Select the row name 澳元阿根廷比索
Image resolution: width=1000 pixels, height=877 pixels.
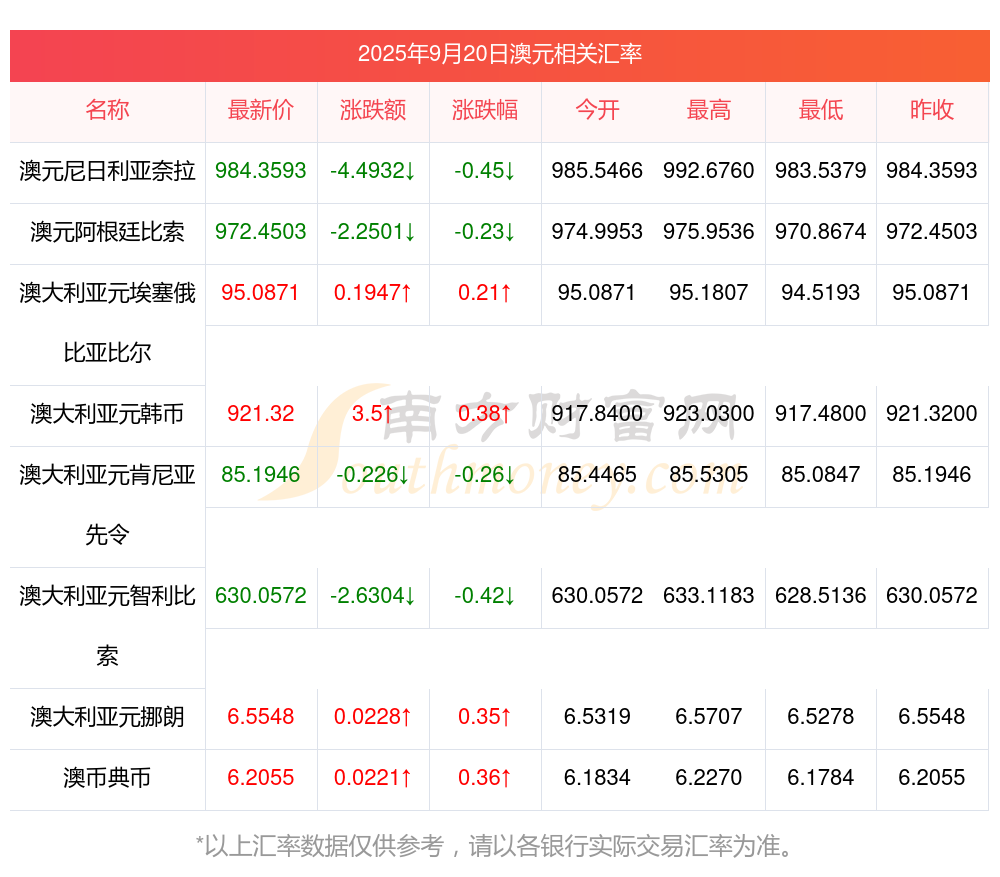pyautogui.click(x=107, y=232)
